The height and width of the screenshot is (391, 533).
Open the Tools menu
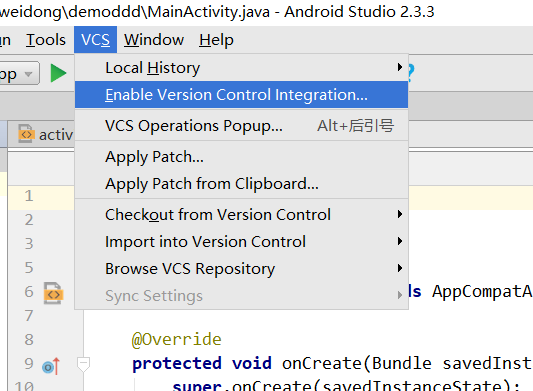tap(46, 40)
